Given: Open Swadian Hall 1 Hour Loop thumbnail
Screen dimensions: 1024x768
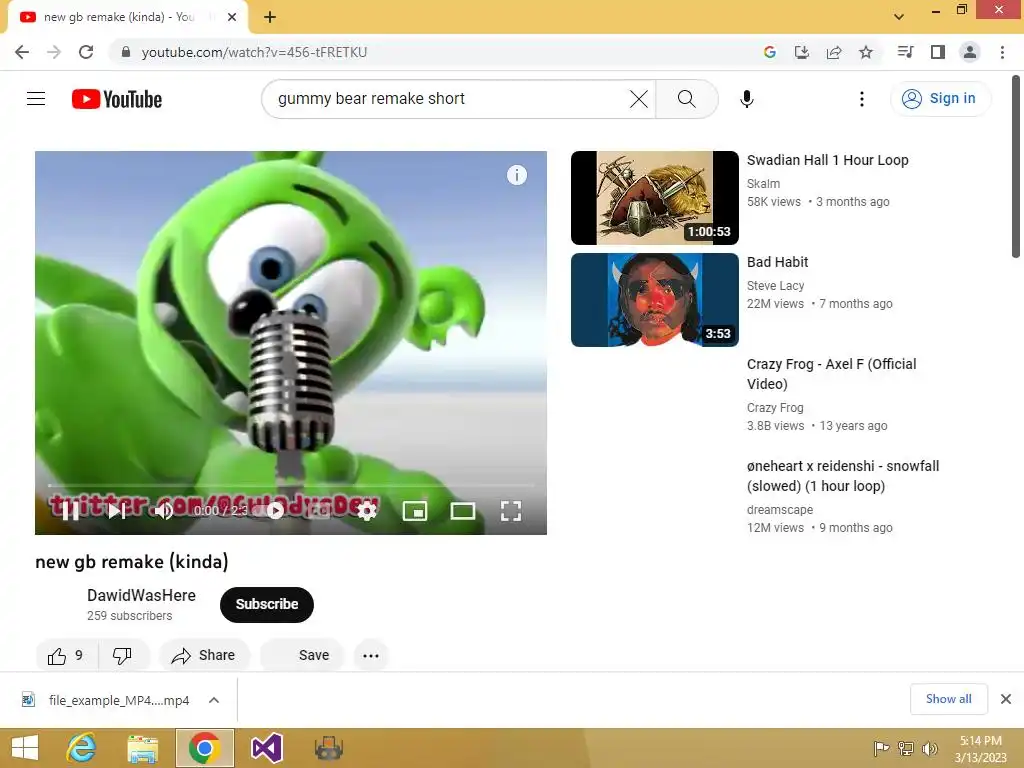Looking at the screenshot, I should [654, 198].
